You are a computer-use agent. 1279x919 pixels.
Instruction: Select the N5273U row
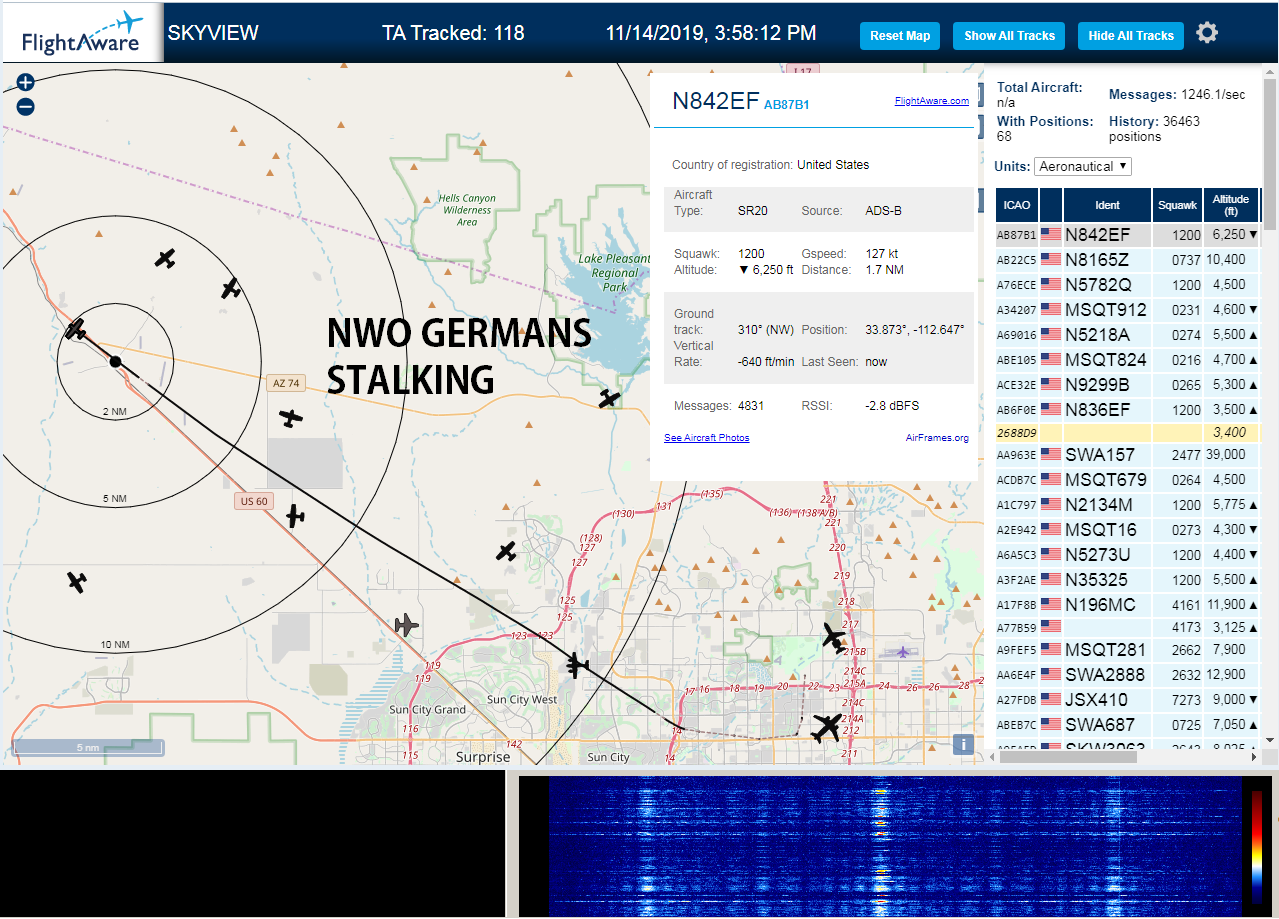pos(1127,554)
